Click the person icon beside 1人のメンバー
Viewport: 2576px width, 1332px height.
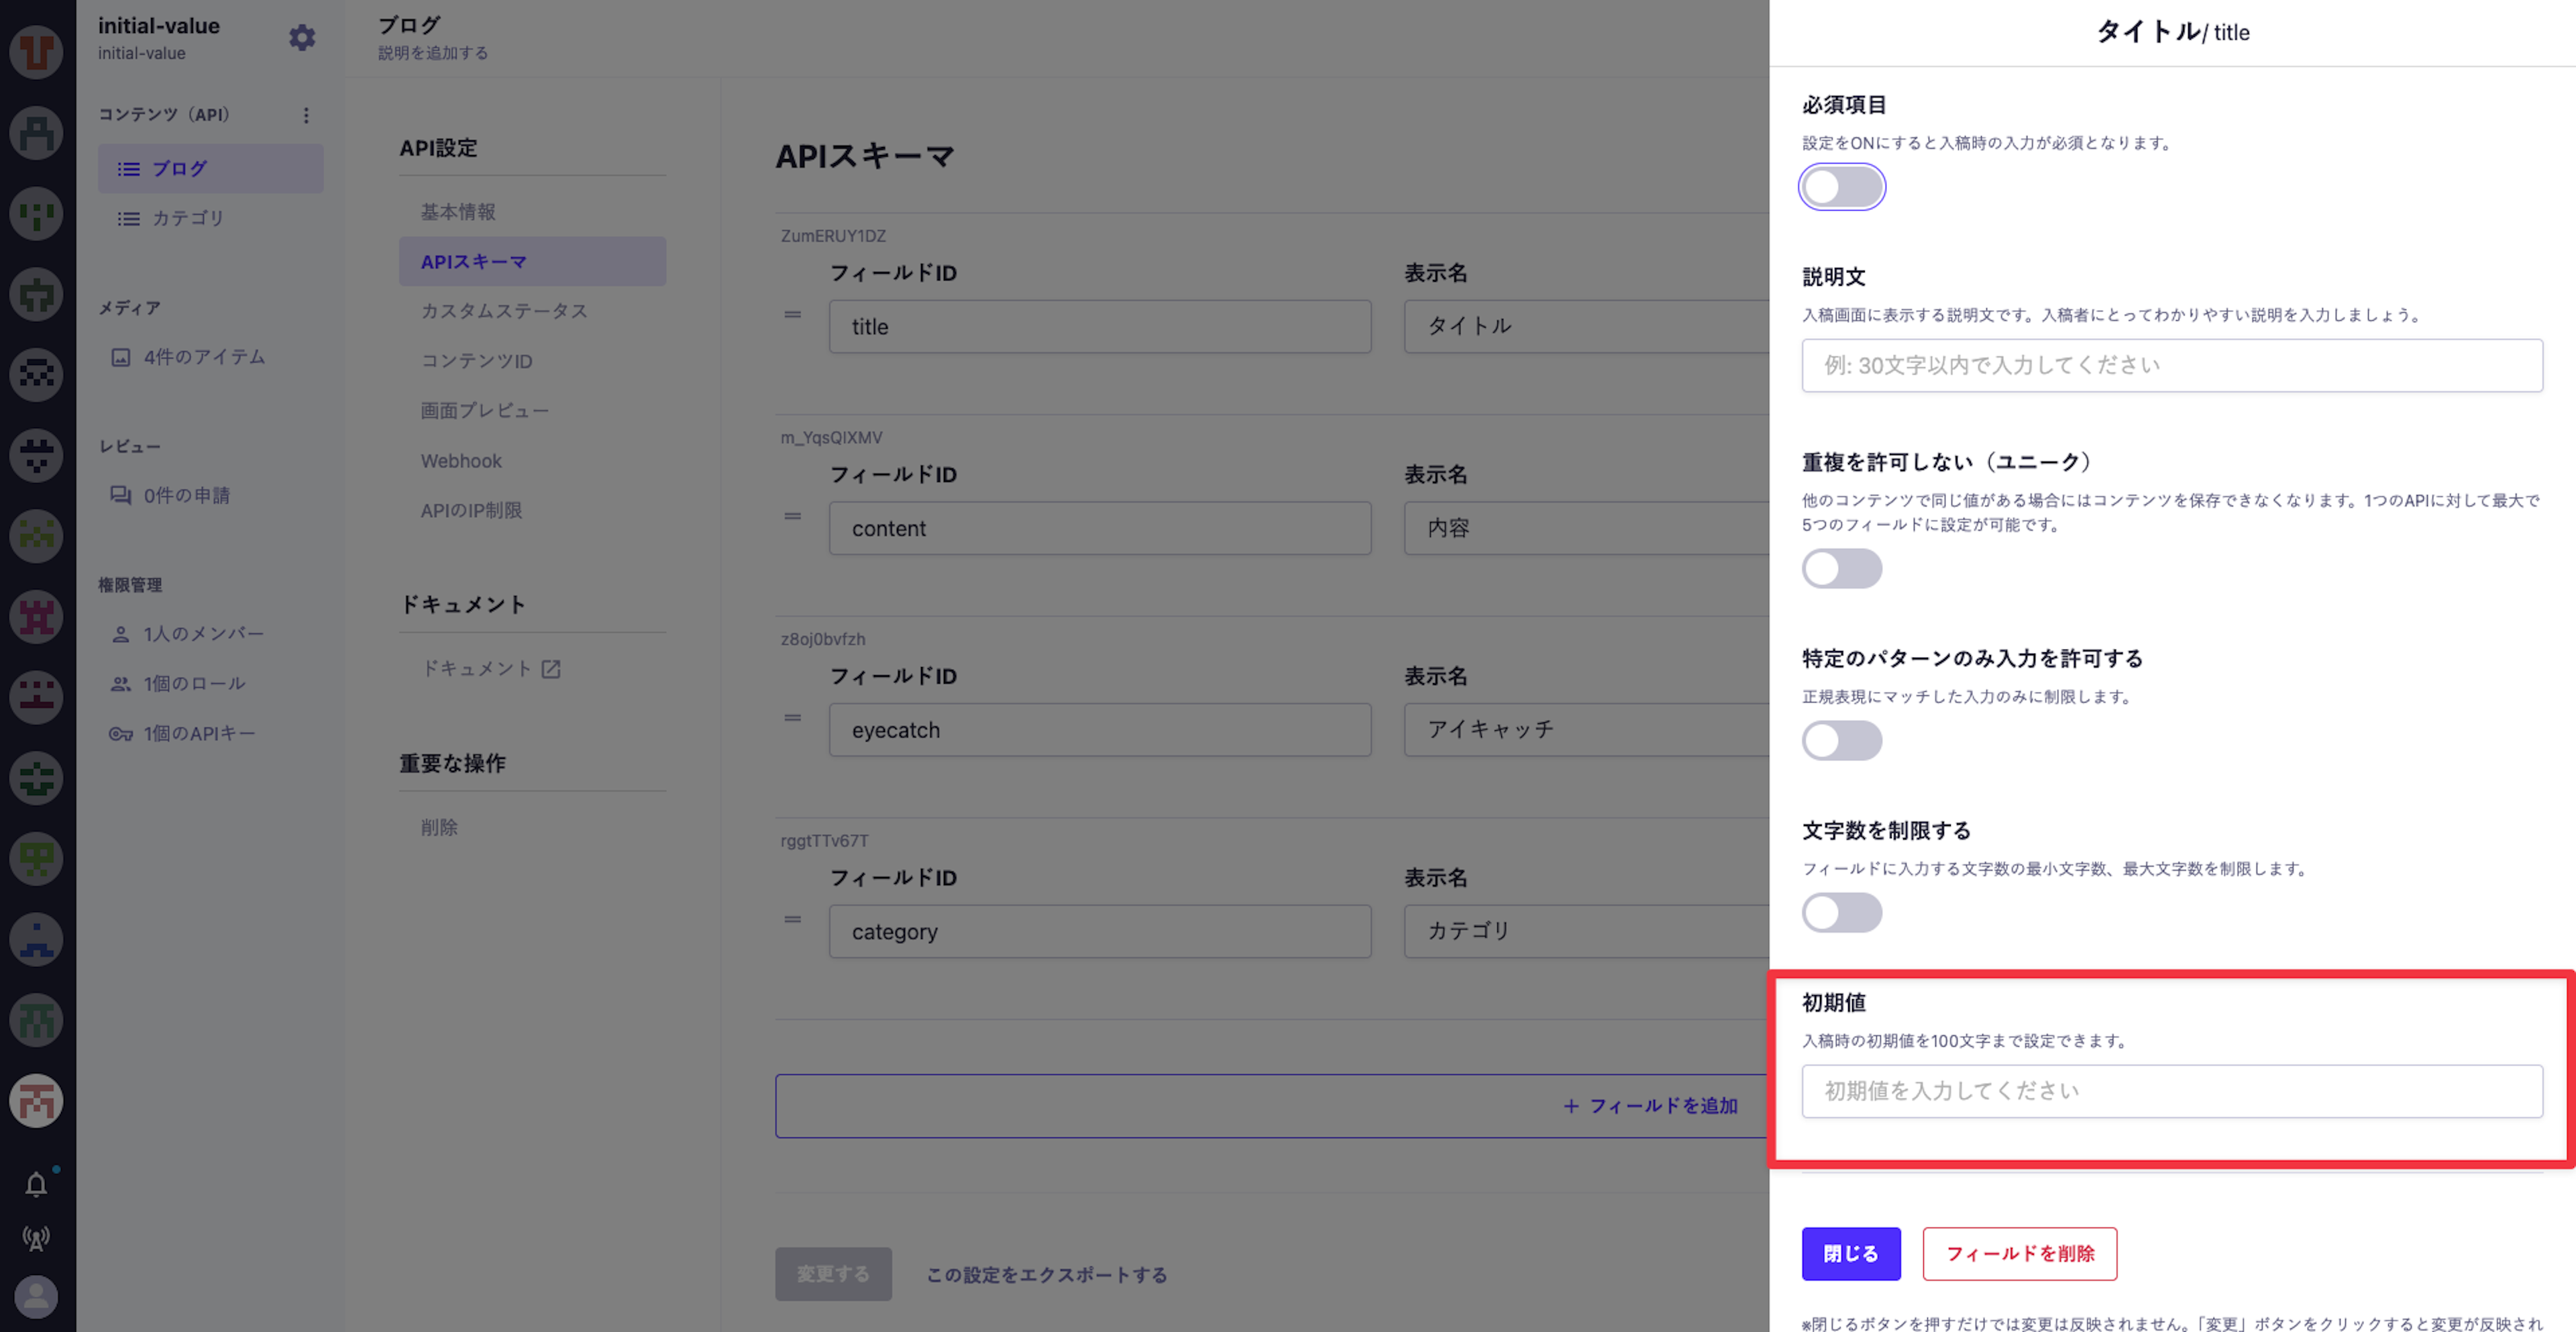tap(121, 634)
